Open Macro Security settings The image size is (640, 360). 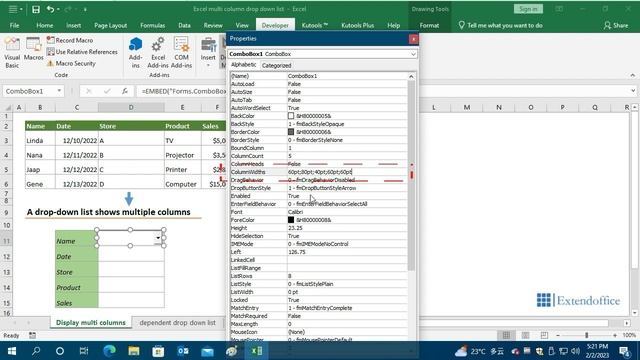click(71, 63)
